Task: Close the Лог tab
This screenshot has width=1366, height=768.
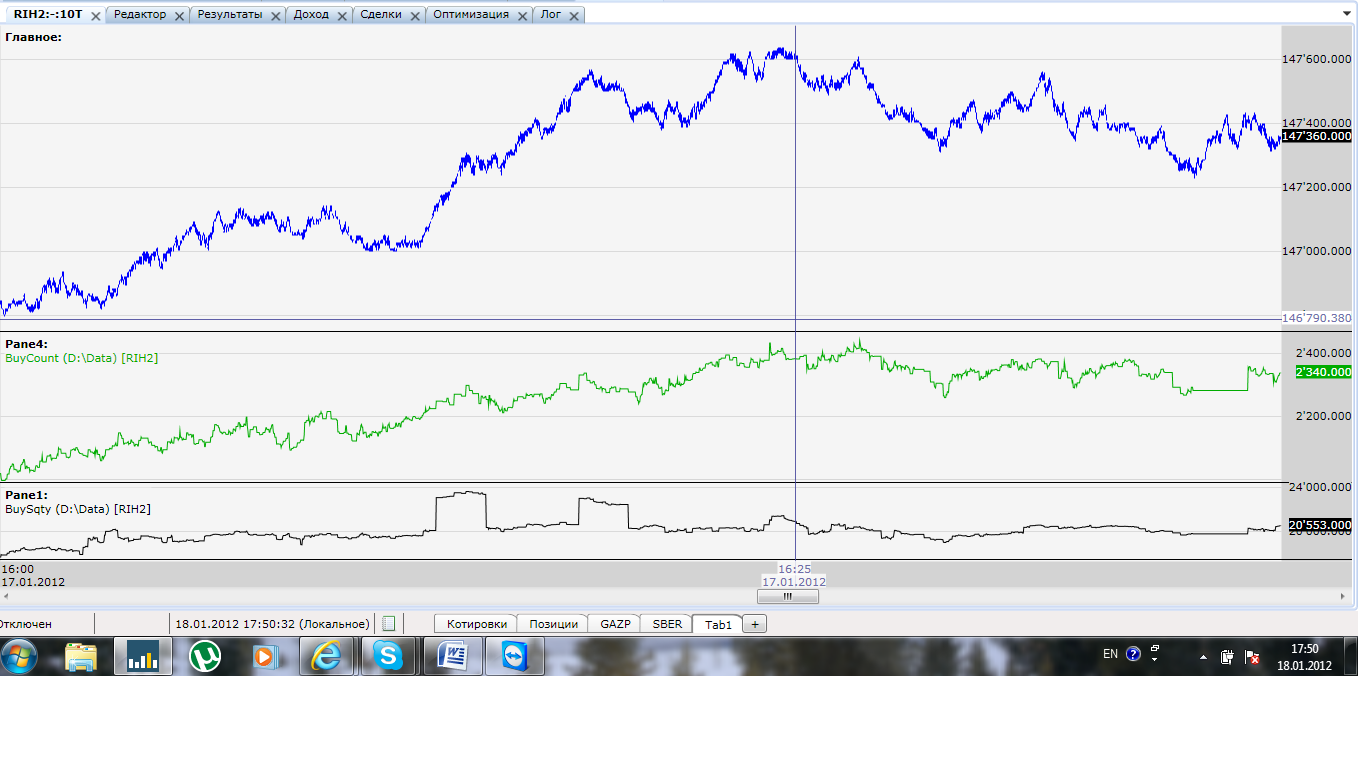Action: coord(573,16)
